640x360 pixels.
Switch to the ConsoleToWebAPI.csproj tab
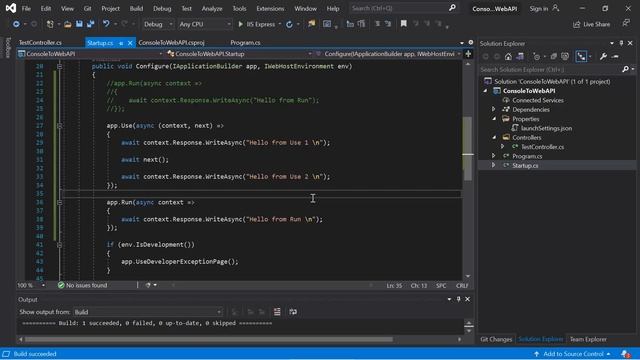pos(171,43)
